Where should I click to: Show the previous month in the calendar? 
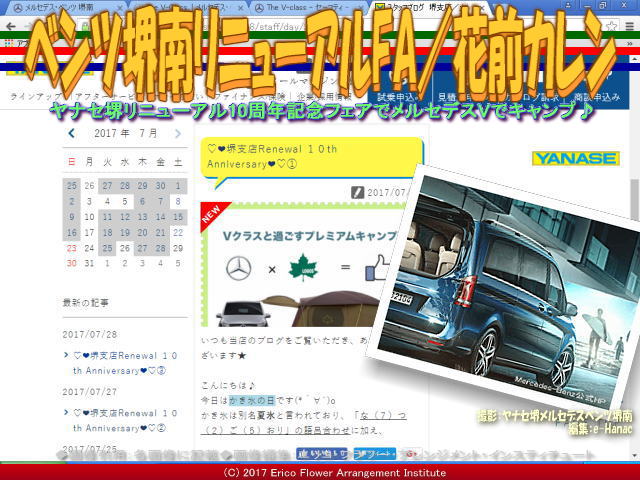pos(72,133)
